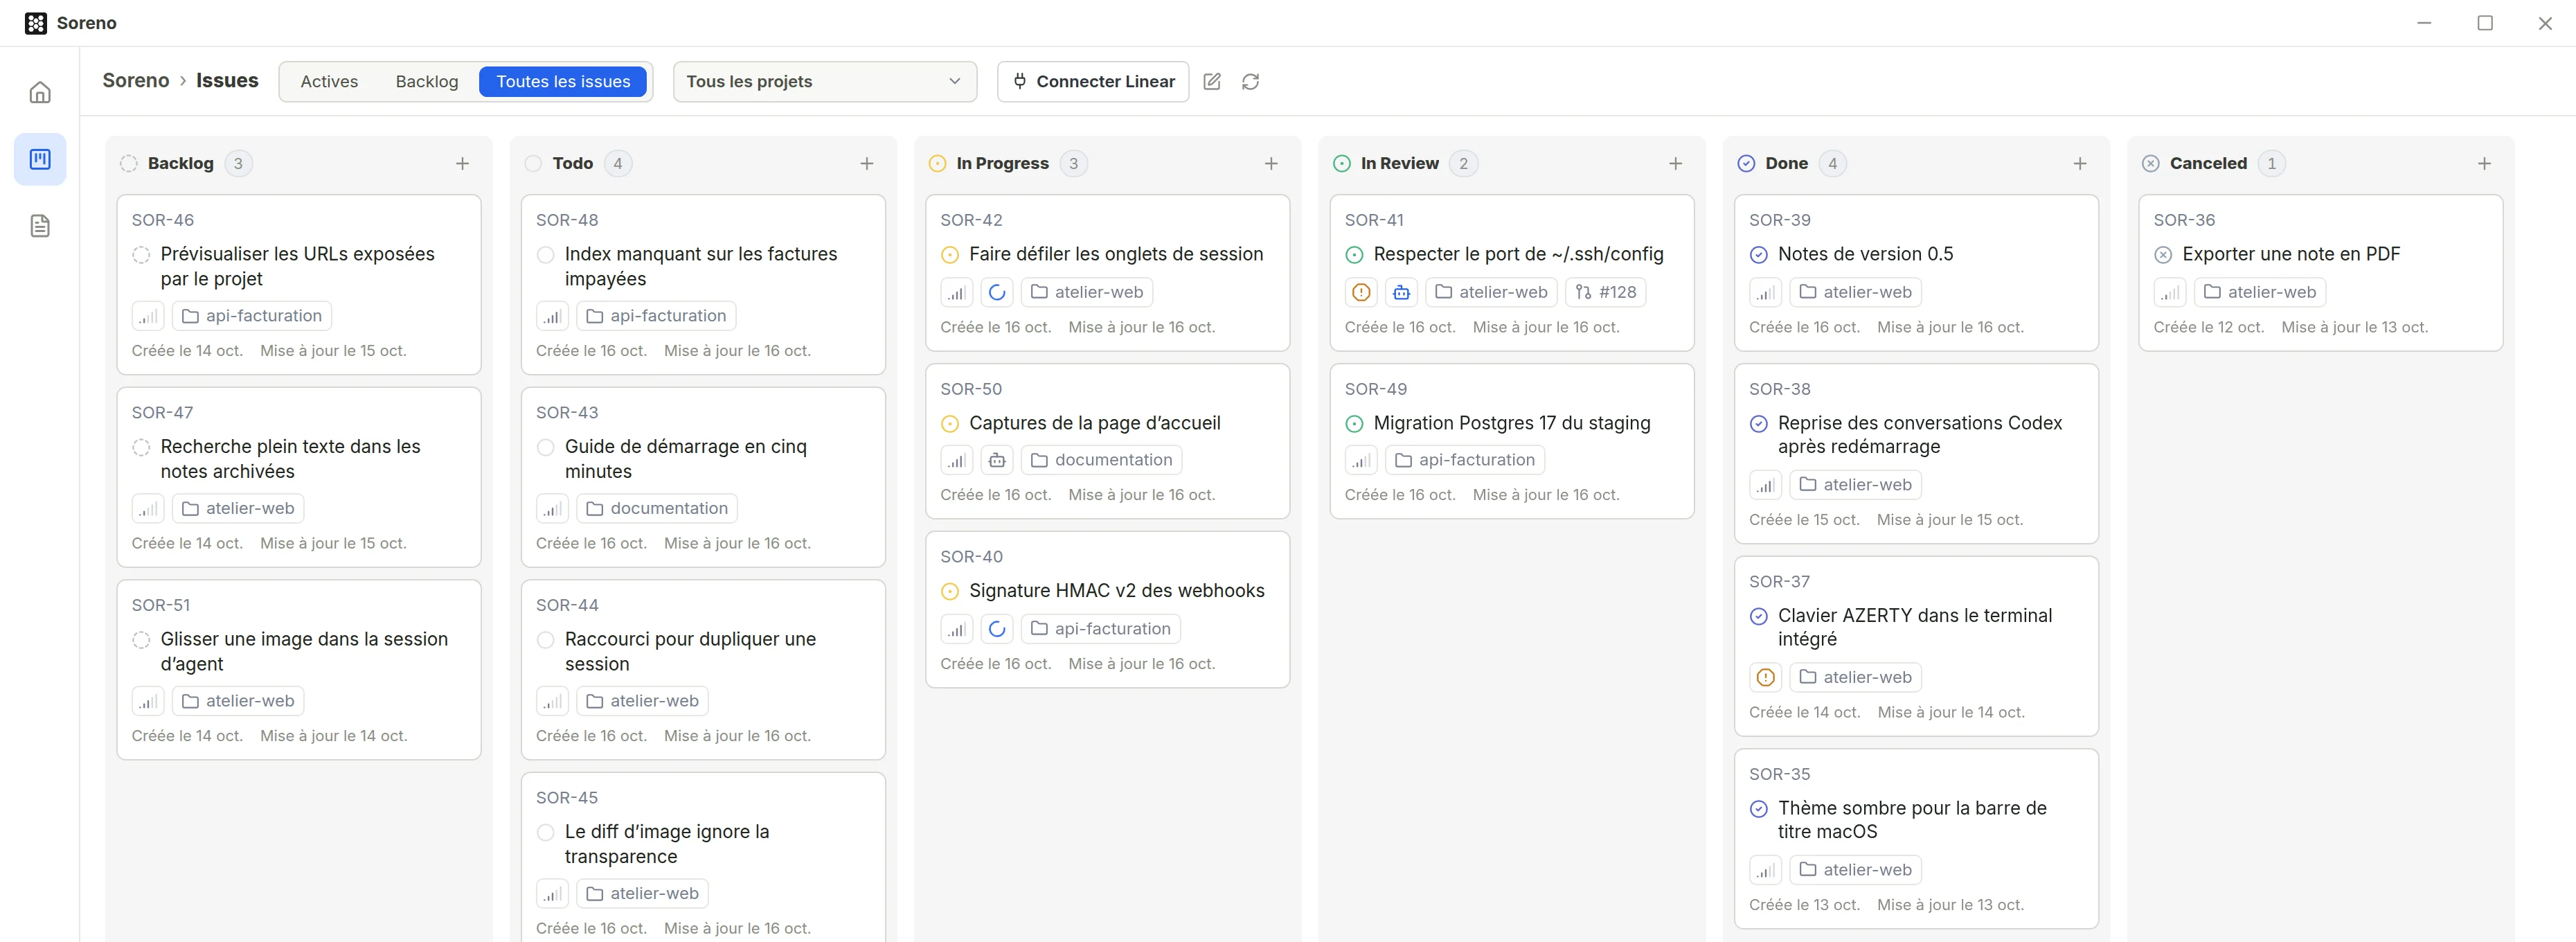Add an issue to In Progress column
The width and height of the screenshot is (2576, 942).
pos(1271,164)
